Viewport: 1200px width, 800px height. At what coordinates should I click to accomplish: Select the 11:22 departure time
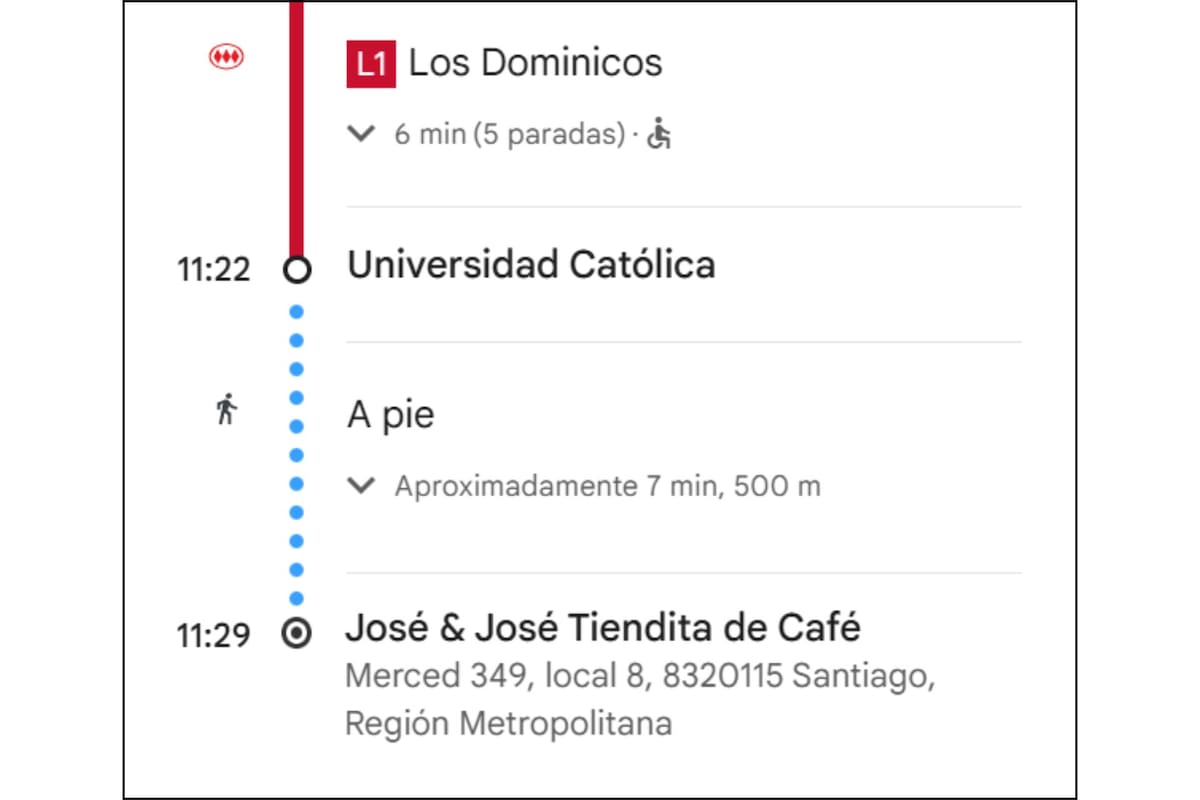coord(212,270)
